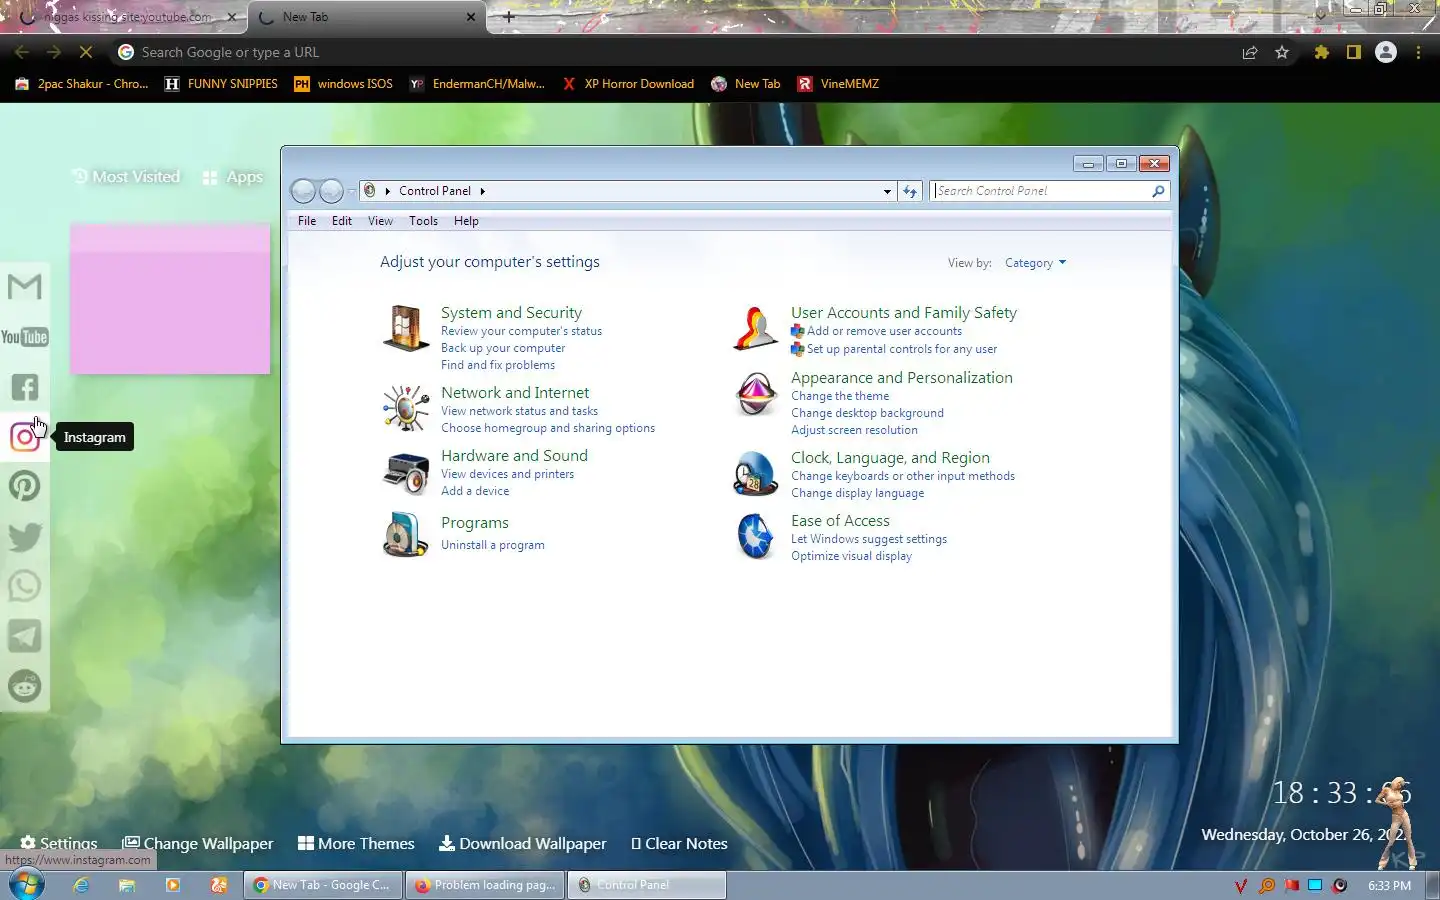Viewport: 1440px width, 900px height.
Task: Open the Chrome three-dot menu
Action: click(1418, 52)
